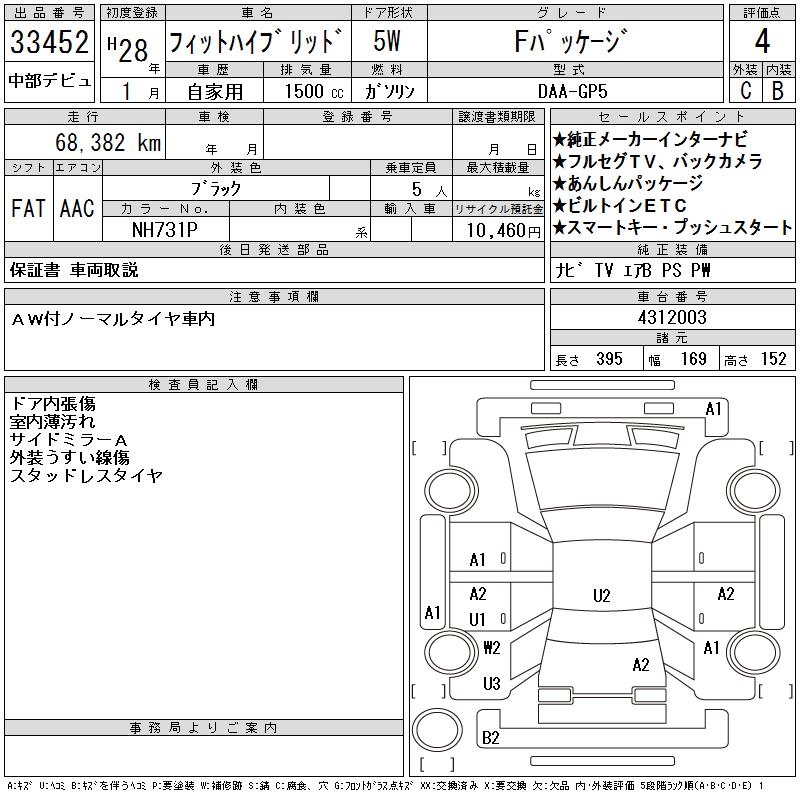This screenshot has width=800, height=800.
Task: Select the 保証書 車両取説 later-shipped parts text
Action: (x=74, y=270)
